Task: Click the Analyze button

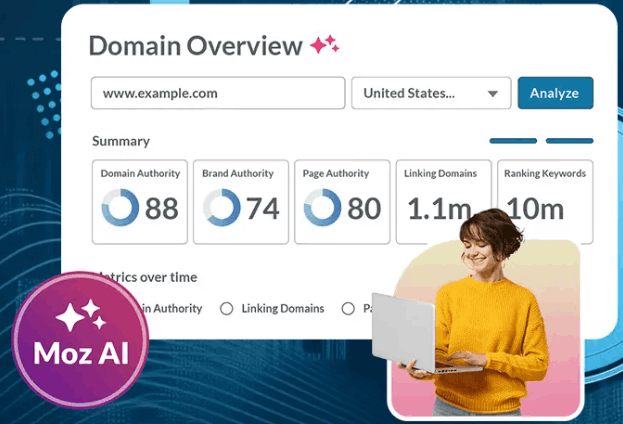Action: pos(555,93)
